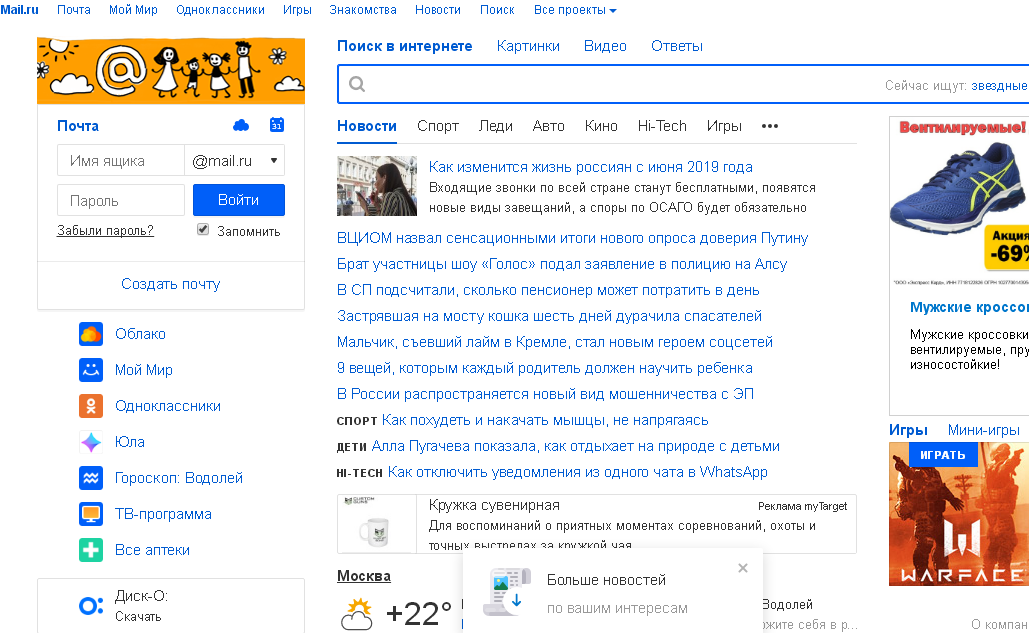Click the Мой Мир sidebar icon

[x=91, y=370]
